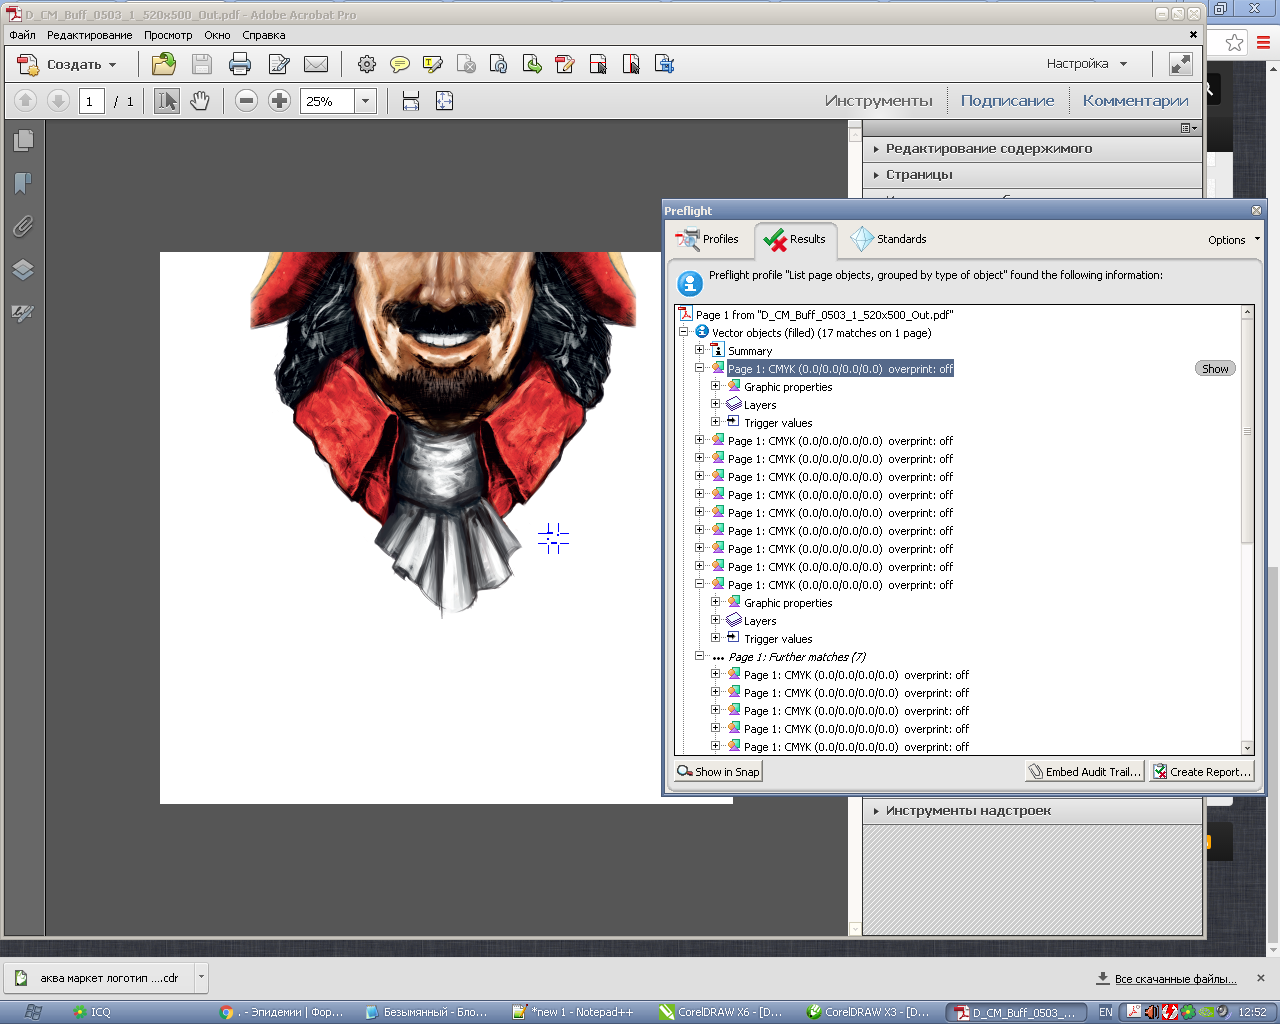
Task: Collapse the Vector objects (filled) group
Action: click(x=684, y=332)
